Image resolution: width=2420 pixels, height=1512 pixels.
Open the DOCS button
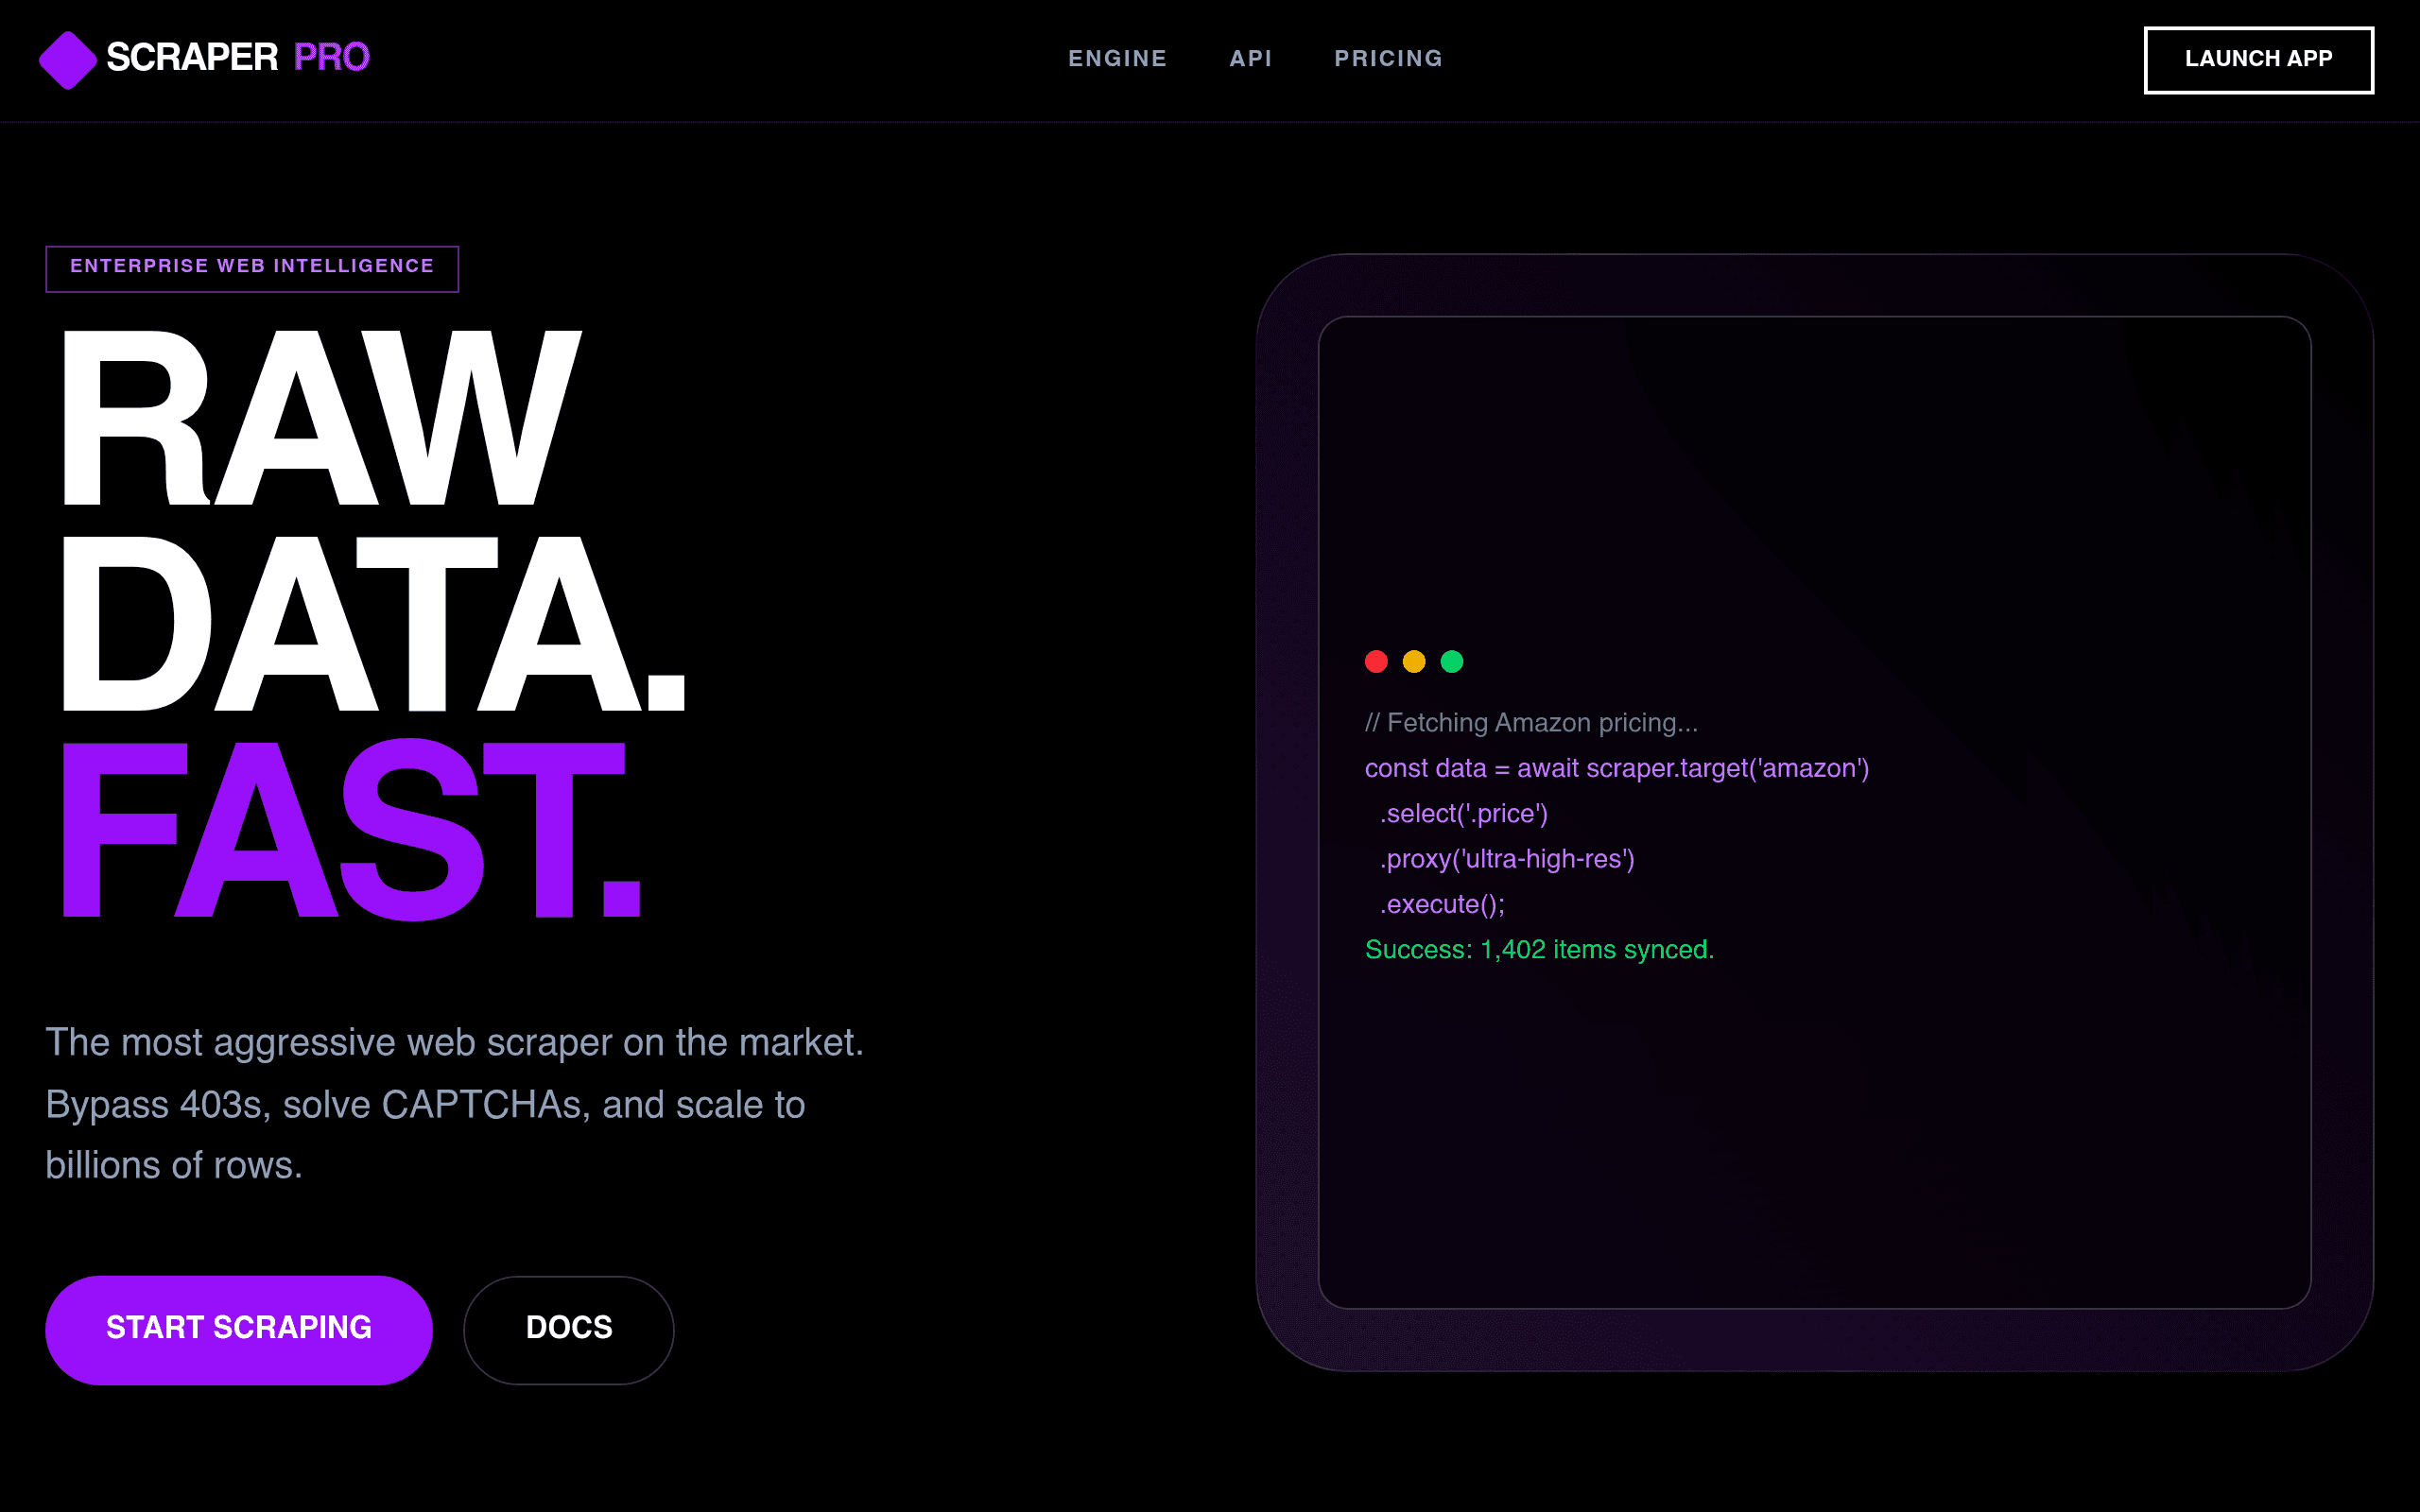pos(569,1330)
